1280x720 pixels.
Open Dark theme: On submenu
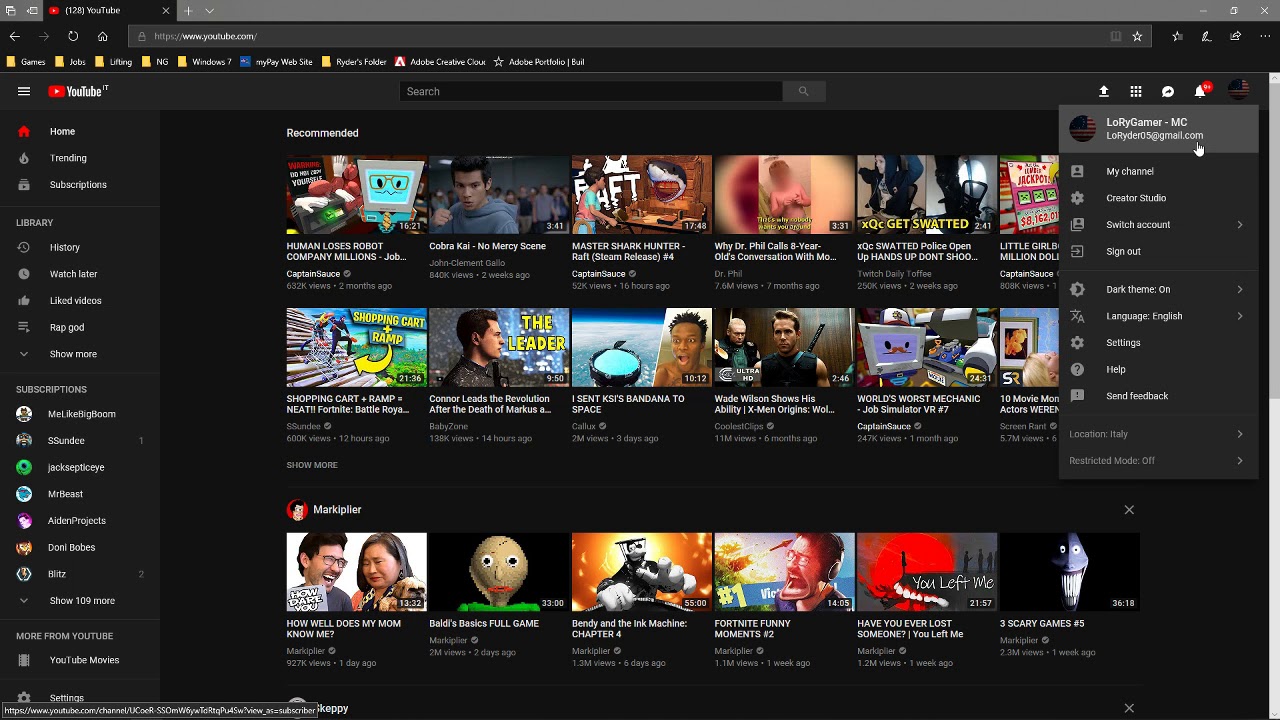[1158, 289]
